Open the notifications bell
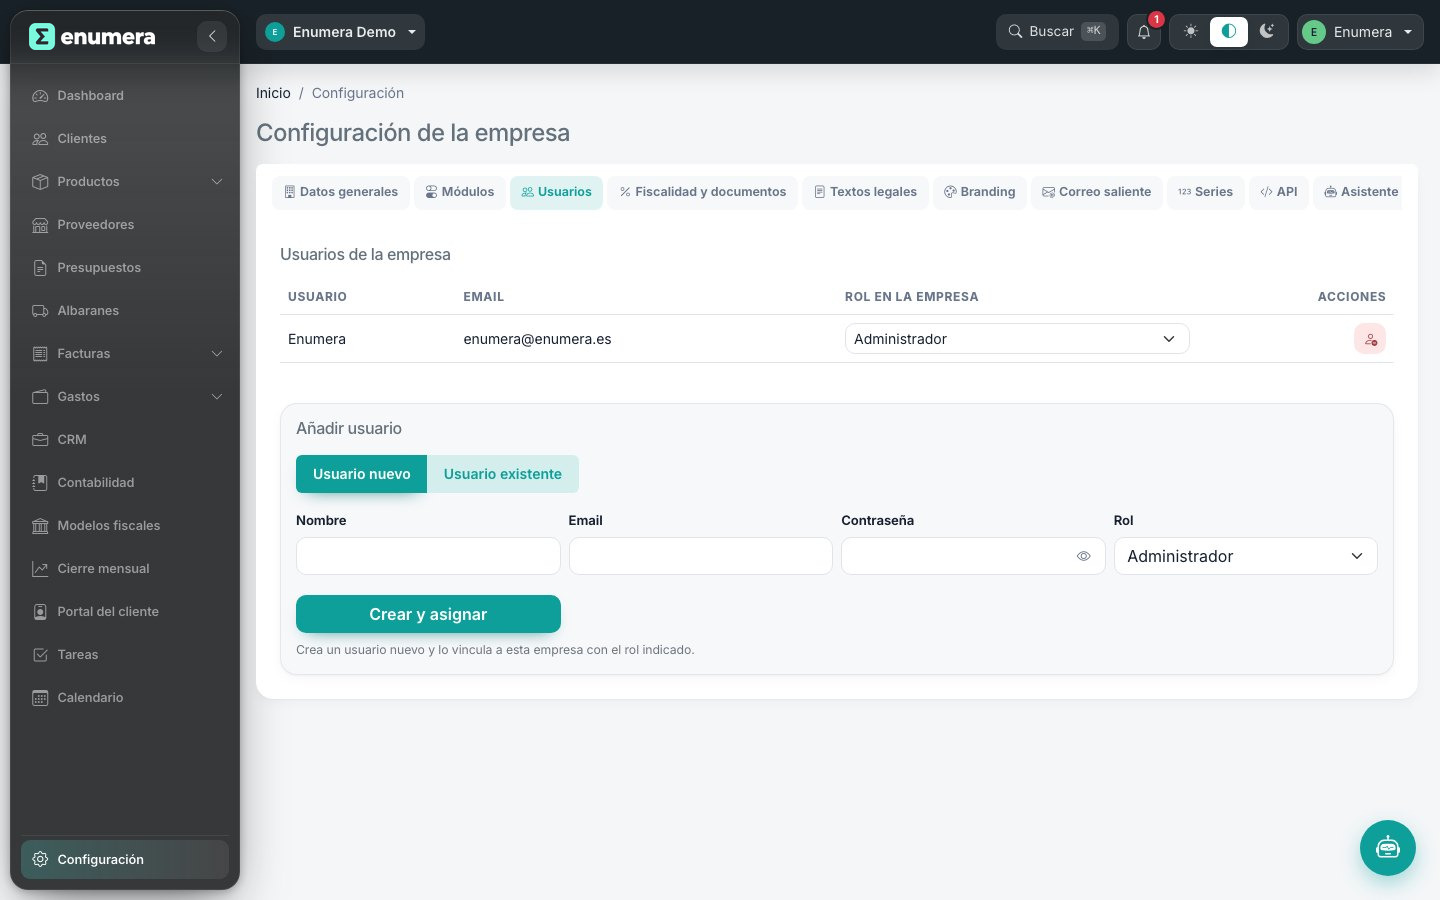The width and height of the screenshot is (1440, 900). pos(1144,32)
